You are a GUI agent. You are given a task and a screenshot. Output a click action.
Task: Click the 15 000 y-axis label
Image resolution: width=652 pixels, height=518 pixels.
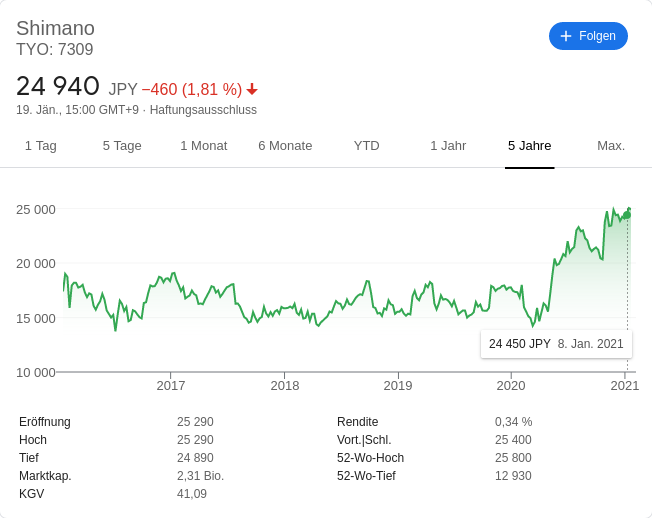pos(36,318)
